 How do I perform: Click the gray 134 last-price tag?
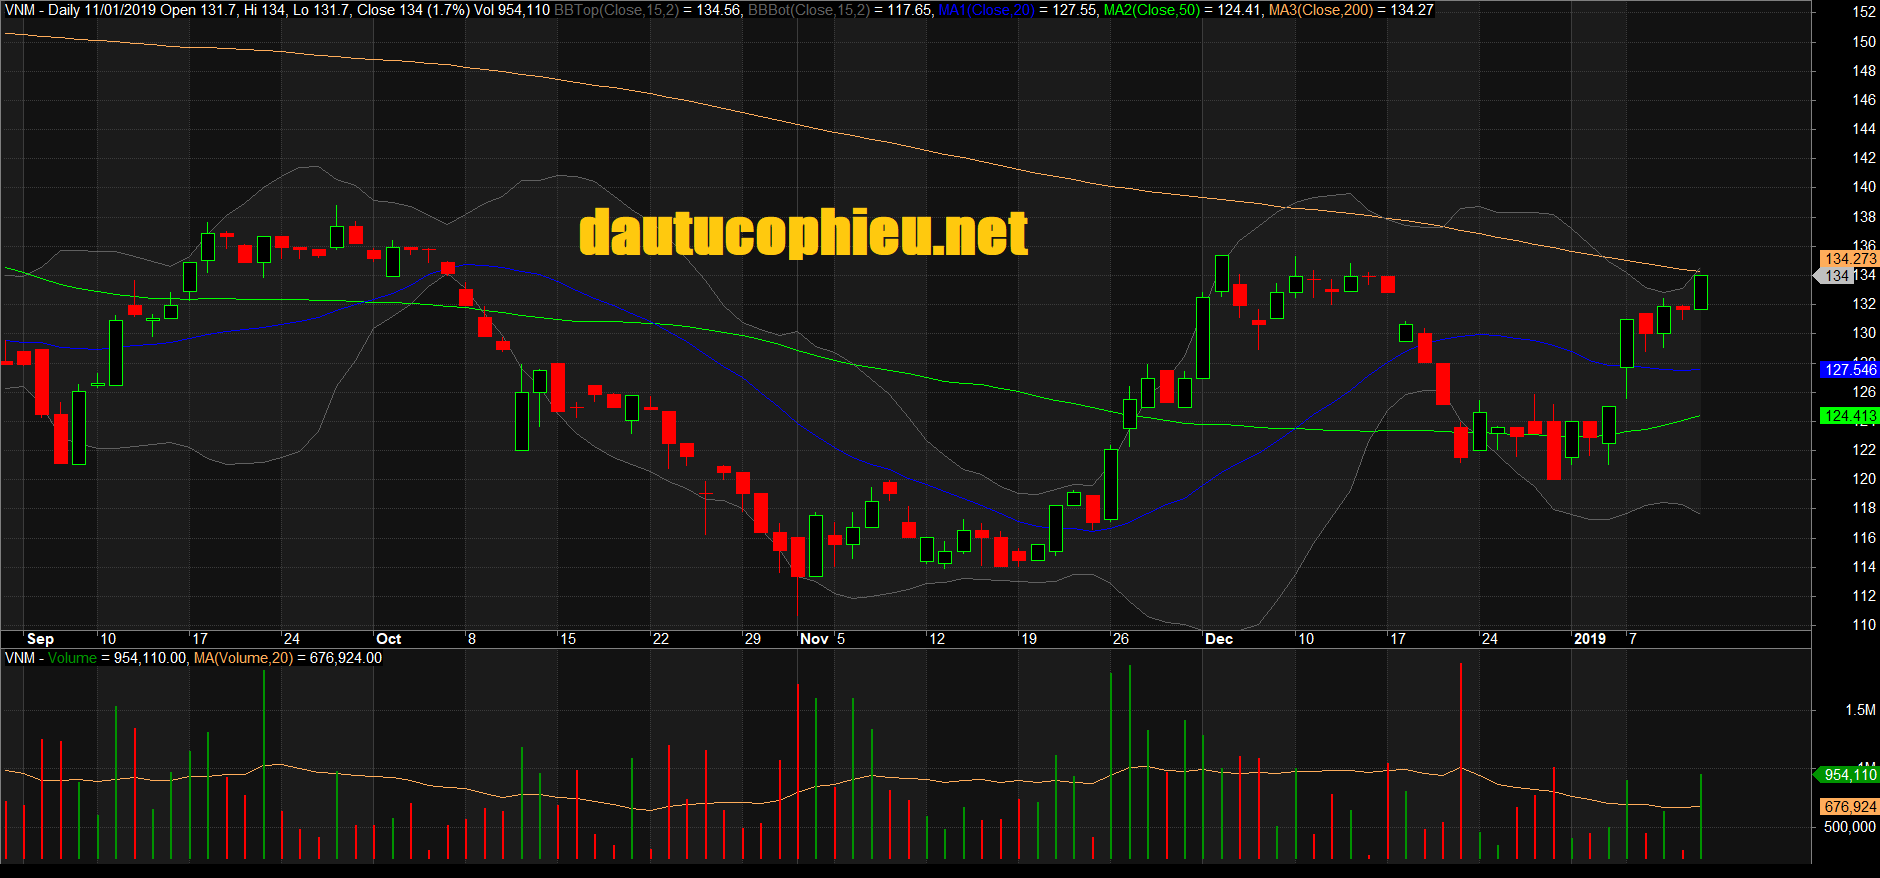coord(1835,276)
